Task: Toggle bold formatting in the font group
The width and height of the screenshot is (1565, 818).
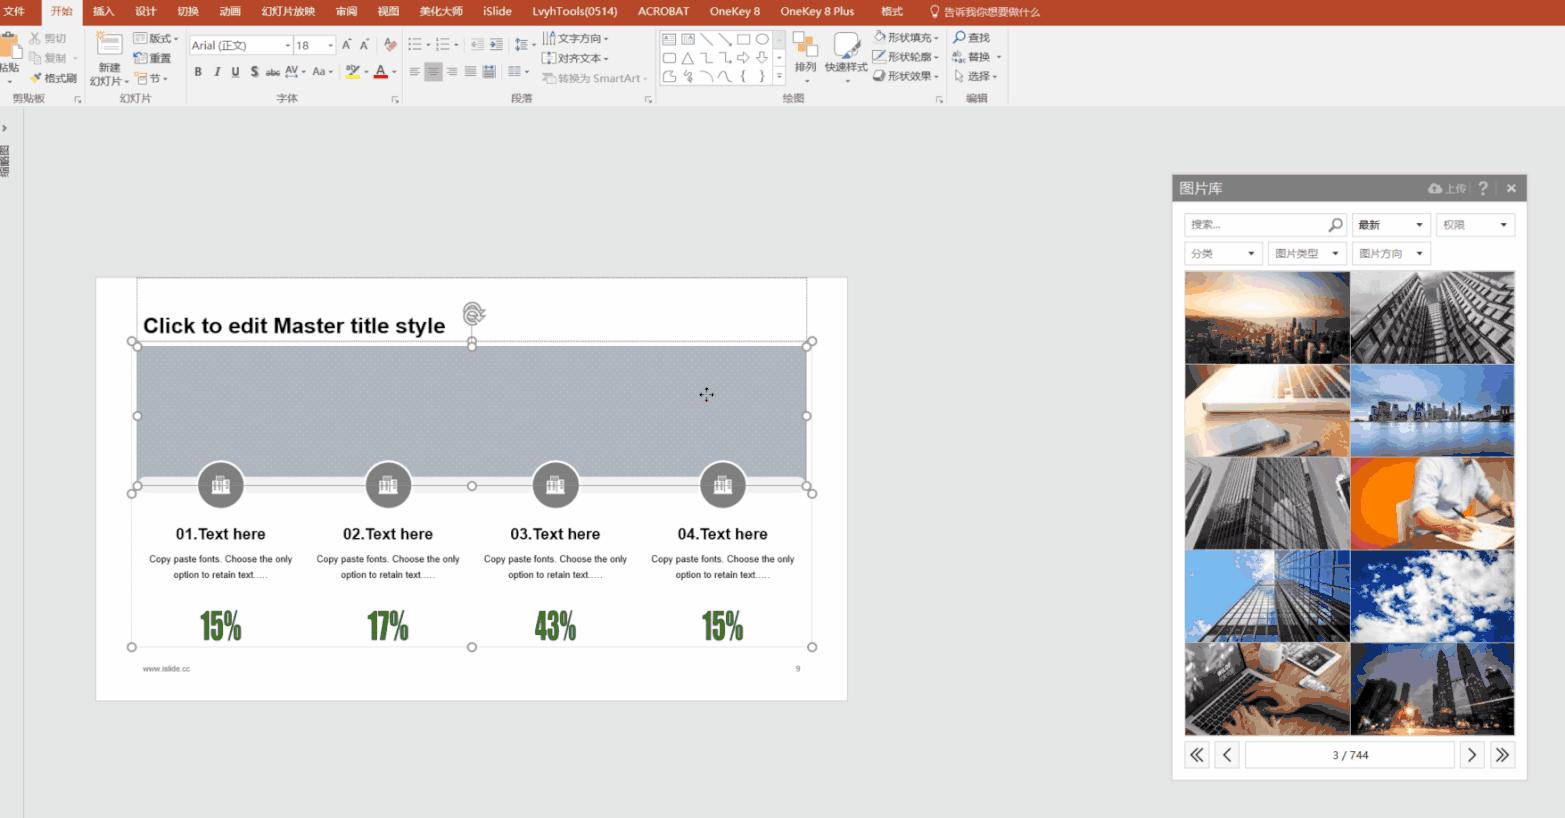Action: (198, 72)
